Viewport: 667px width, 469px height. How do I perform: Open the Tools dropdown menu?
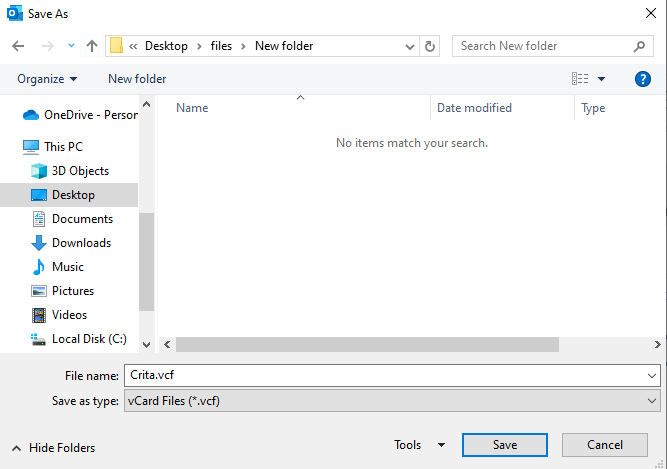coord(419,445)
